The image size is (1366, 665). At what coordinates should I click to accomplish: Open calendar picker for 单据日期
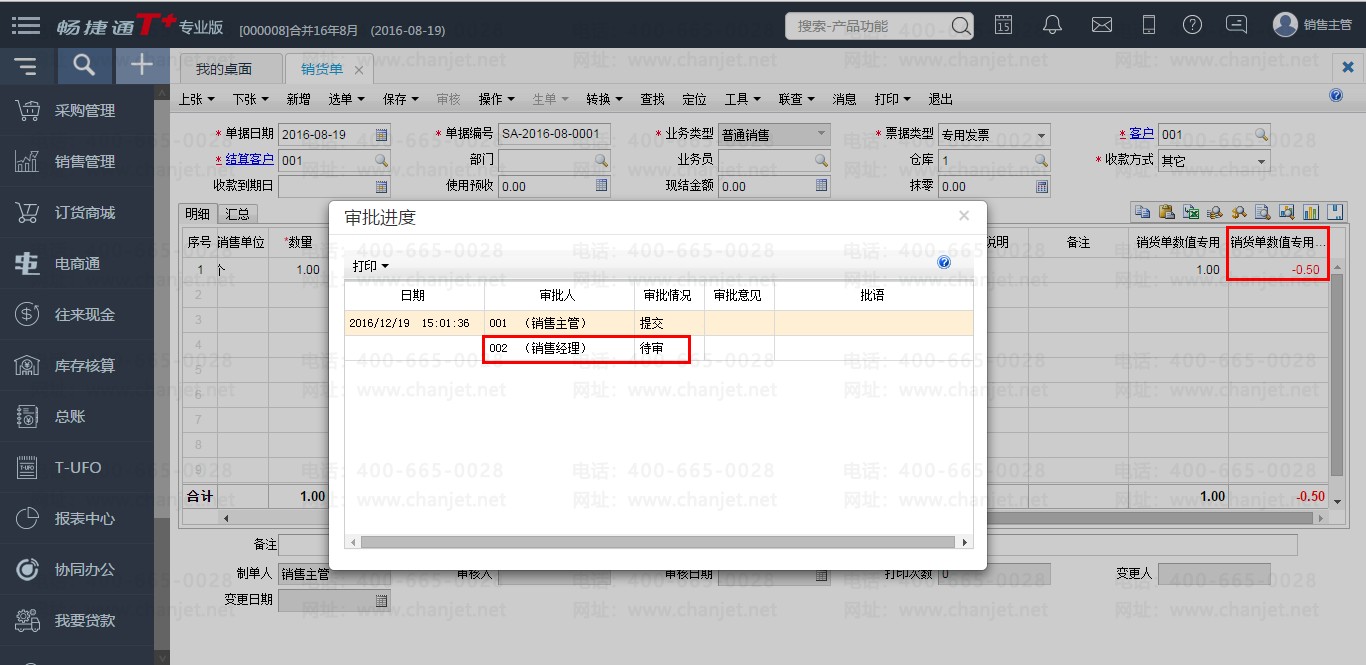tap(381, 134)
